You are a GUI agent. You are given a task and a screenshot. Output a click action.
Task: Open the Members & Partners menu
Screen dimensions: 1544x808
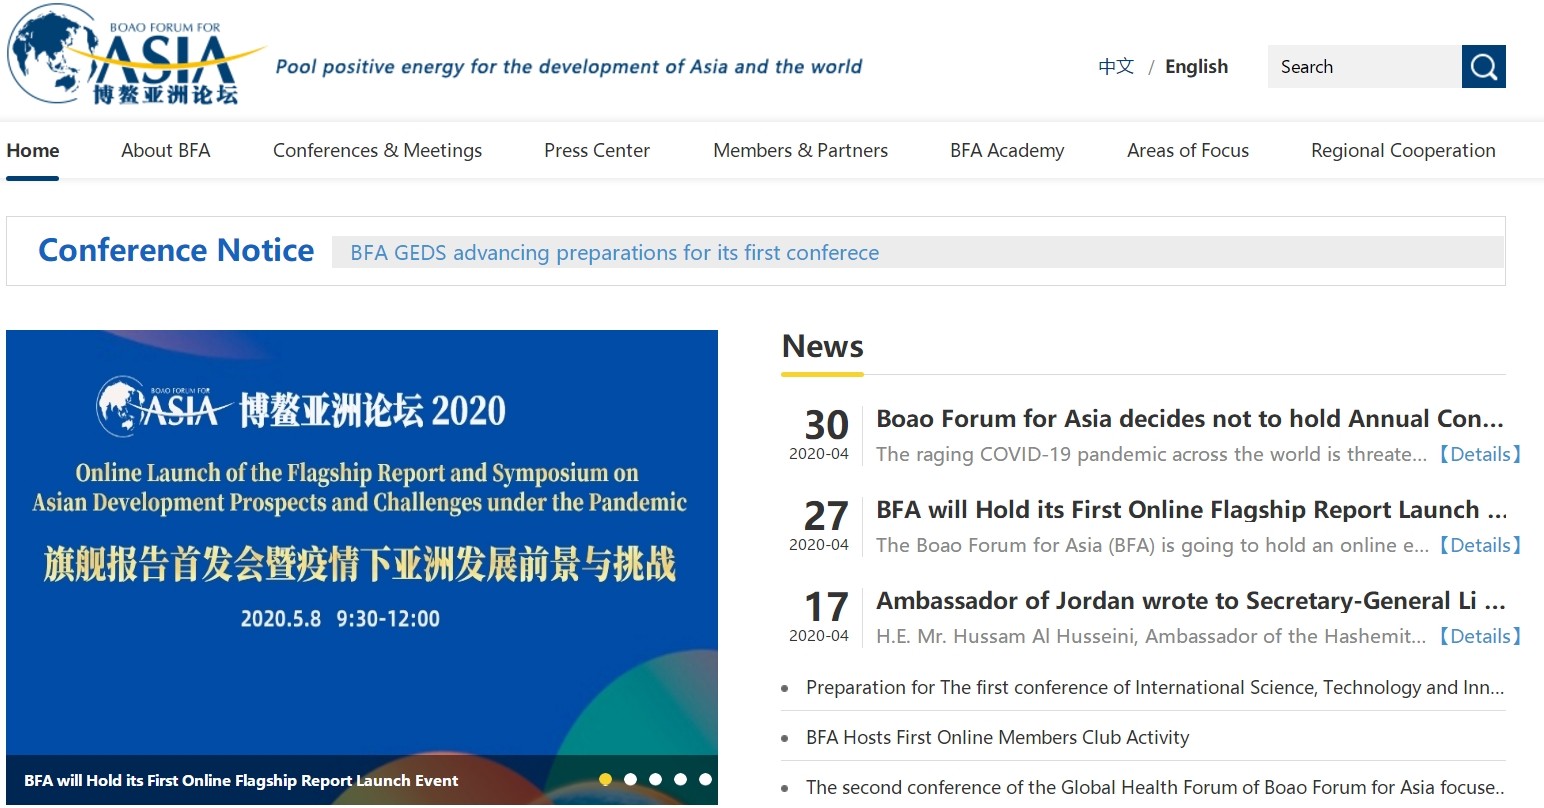(x=800, y=151)
